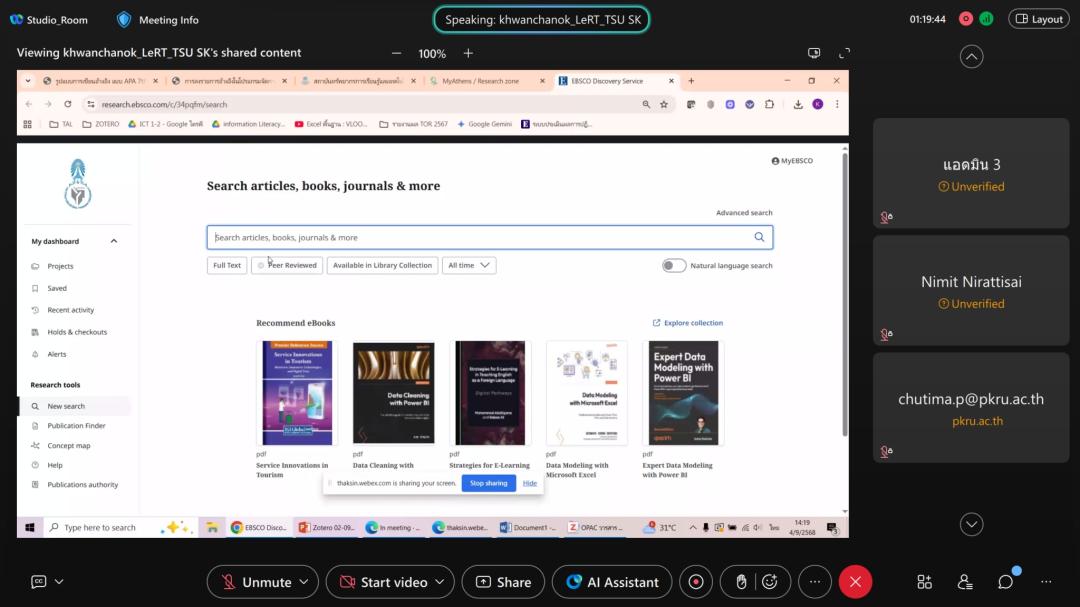
Task: Click the Raise hand icon
Action: coord(741,582)
